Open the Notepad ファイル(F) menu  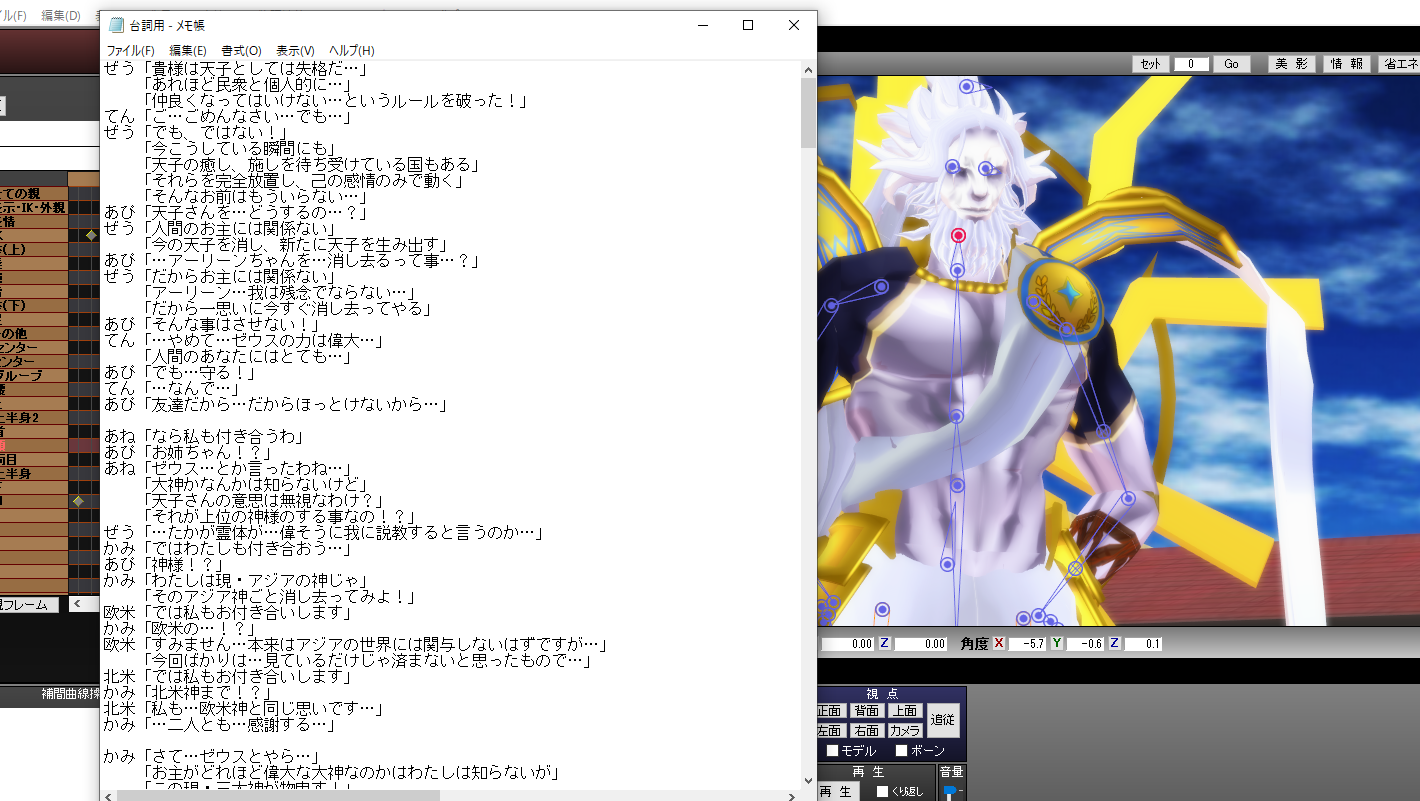coord(131,51)
